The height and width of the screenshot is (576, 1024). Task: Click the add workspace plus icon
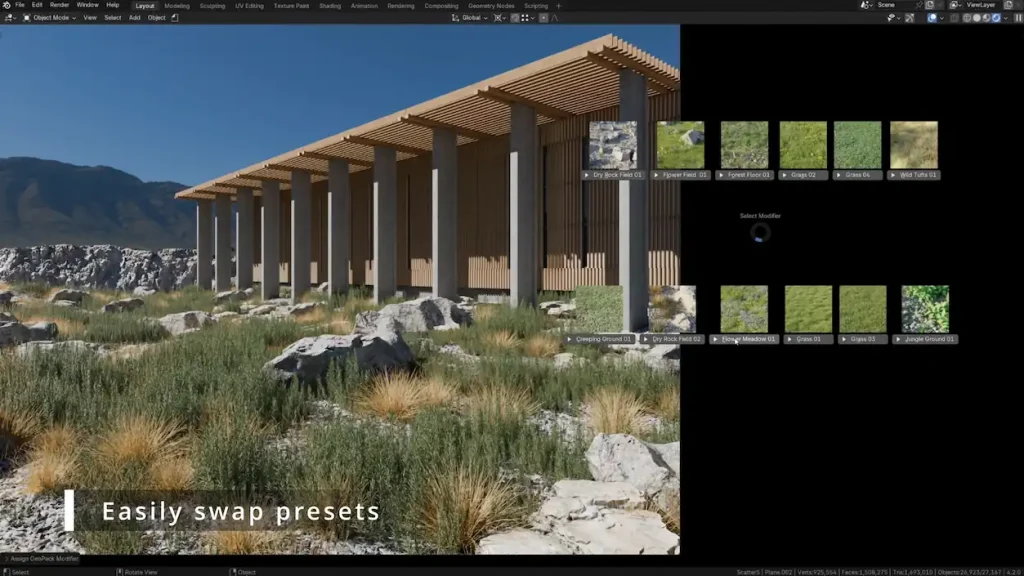pyautogui.click(x=558, y=5)
